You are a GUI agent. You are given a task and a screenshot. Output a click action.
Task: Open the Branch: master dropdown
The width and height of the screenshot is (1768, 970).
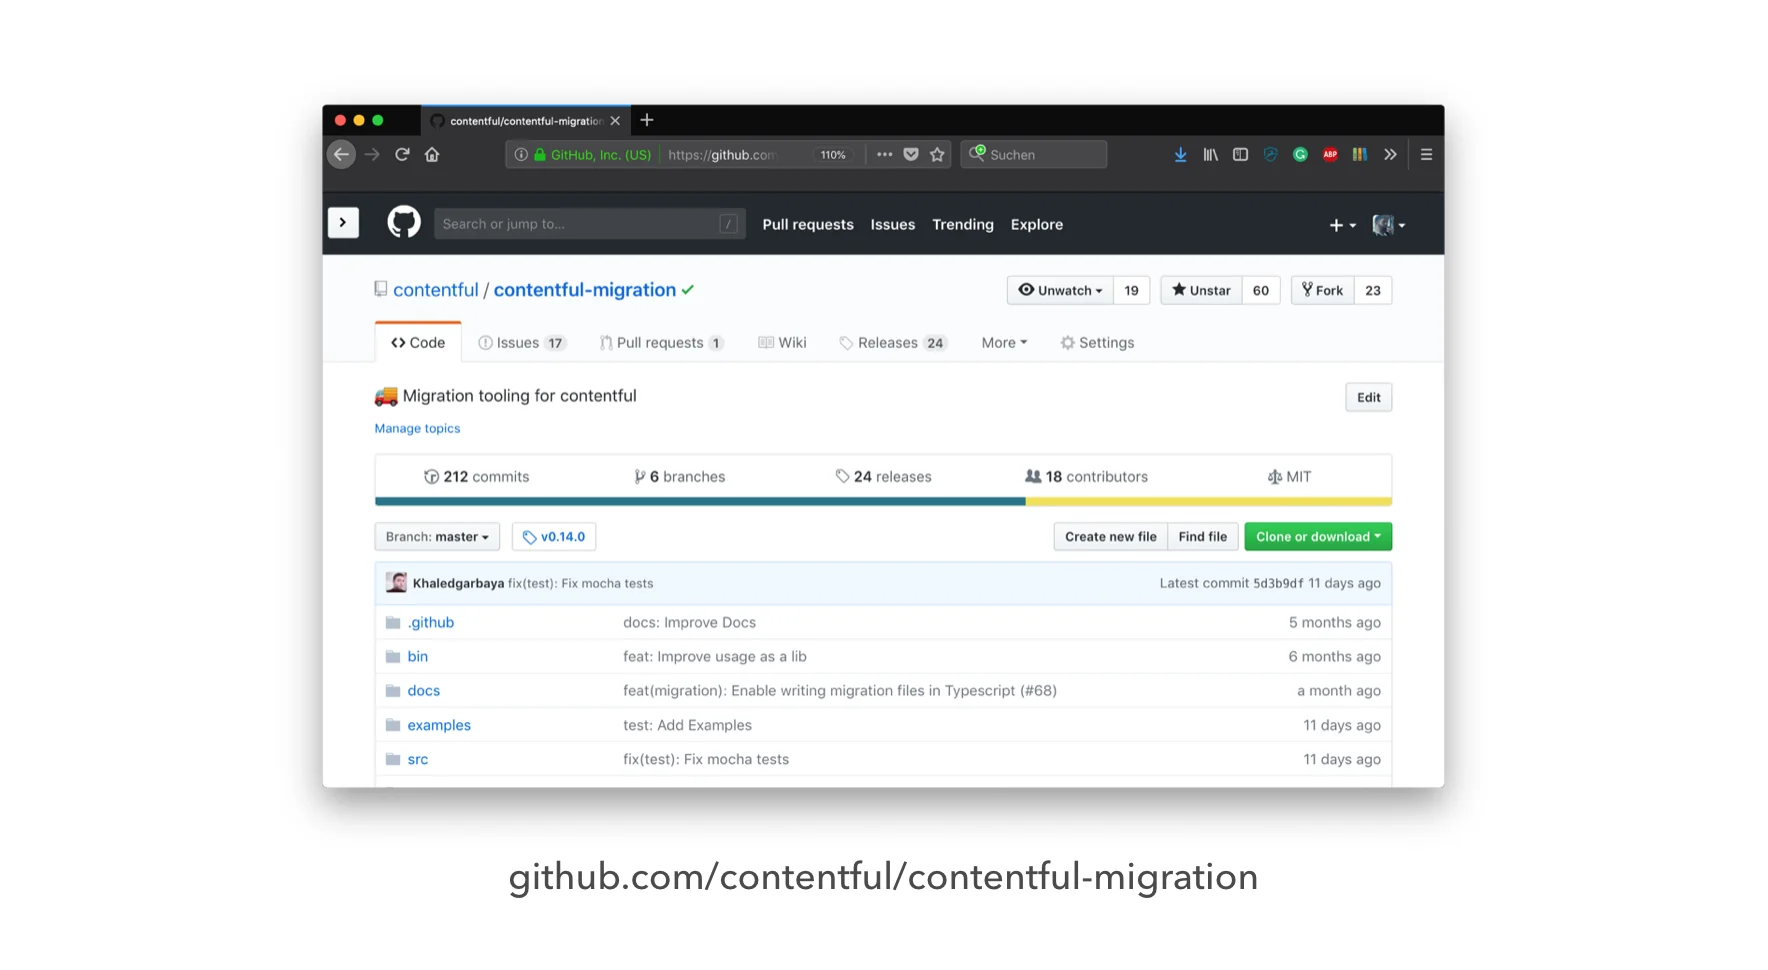(437, 537)
